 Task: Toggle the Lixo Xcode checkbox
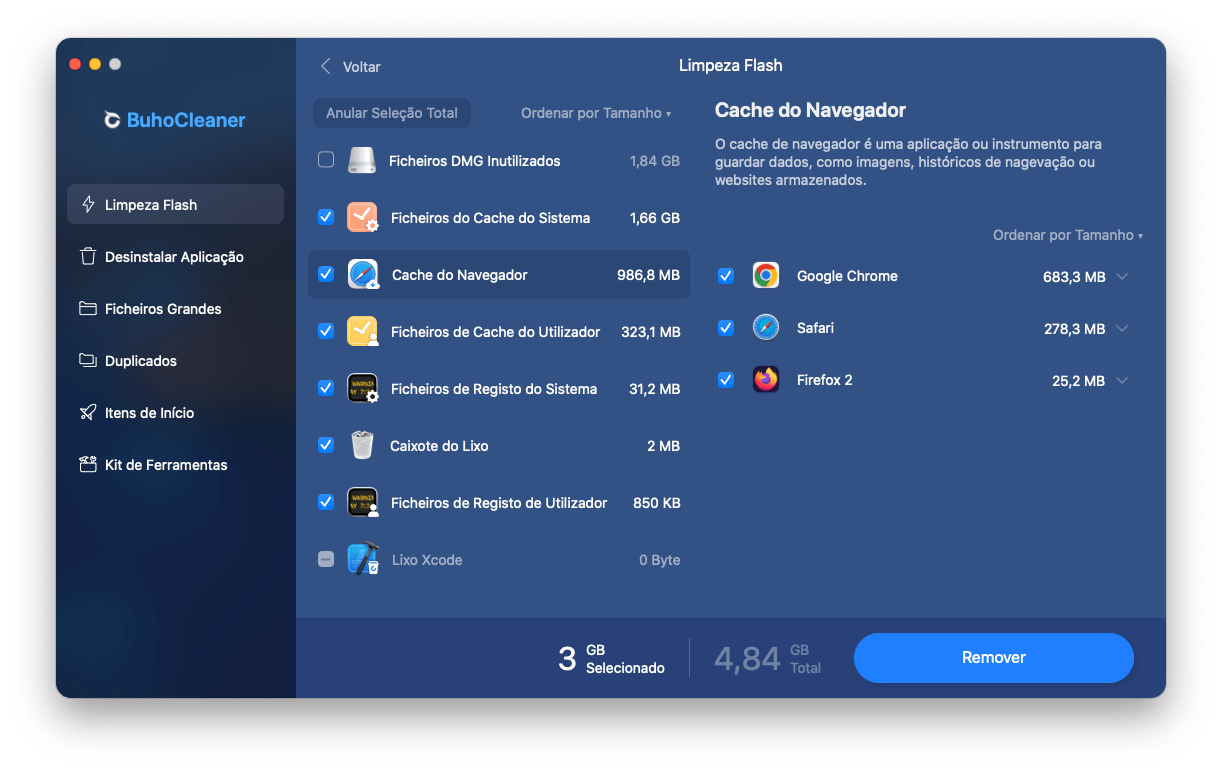[x=326, y=559]
